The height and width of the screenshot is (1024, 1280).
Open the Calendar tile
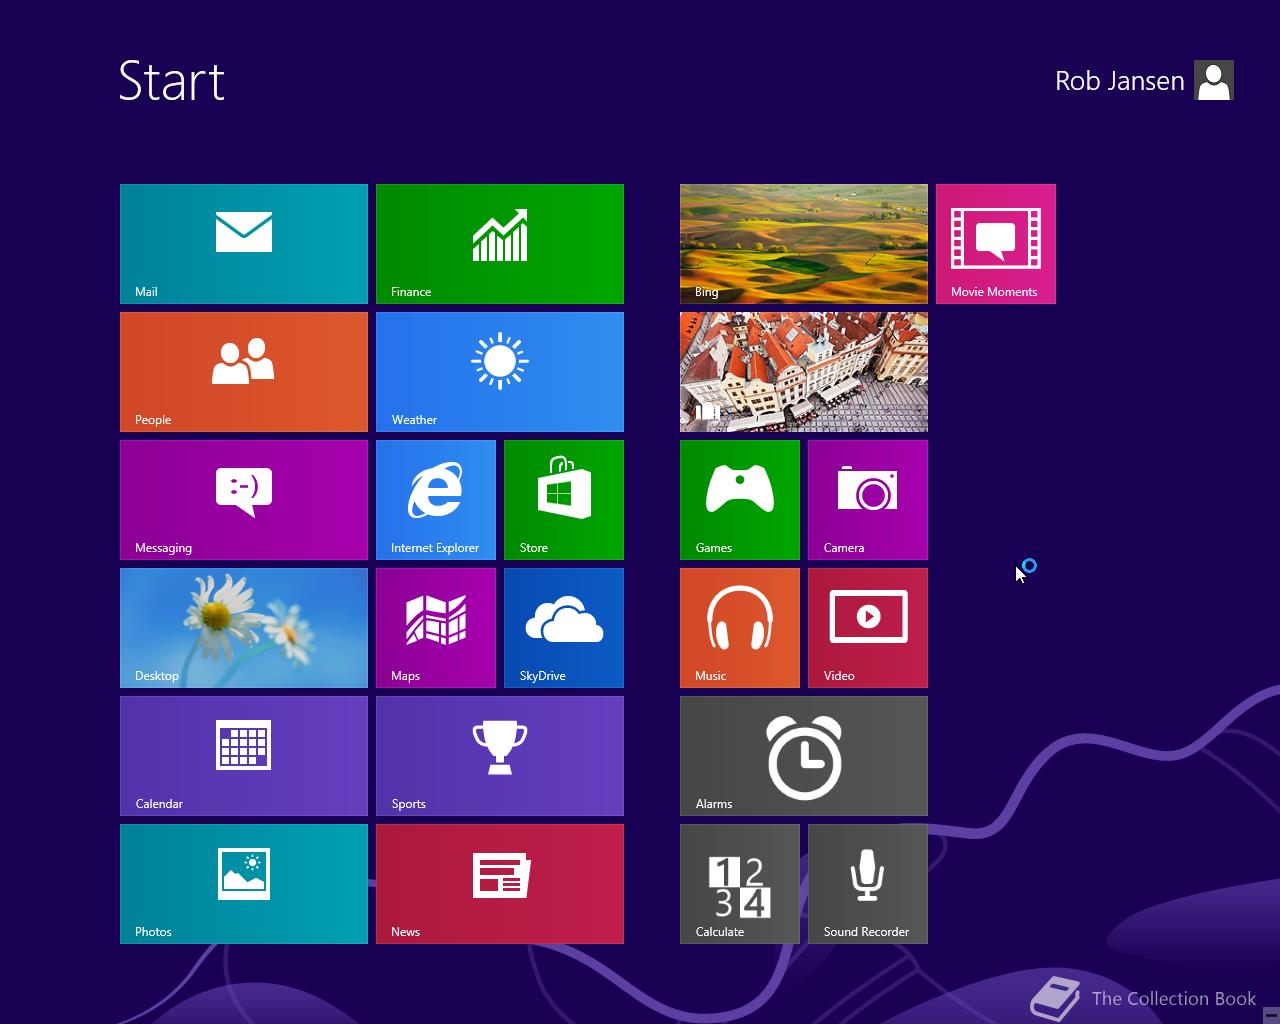[x=244, y=756]
